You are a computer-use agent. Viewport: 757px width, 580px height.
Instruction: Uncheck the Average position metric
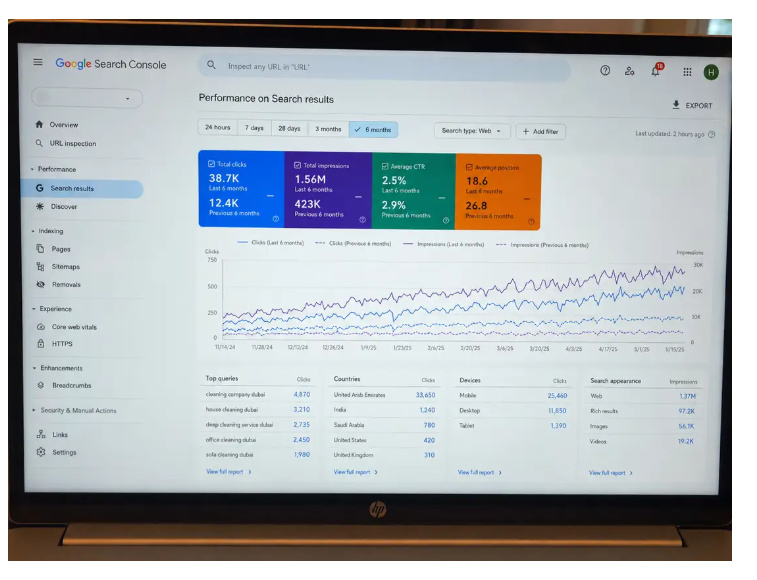click(x=469, y=167)
